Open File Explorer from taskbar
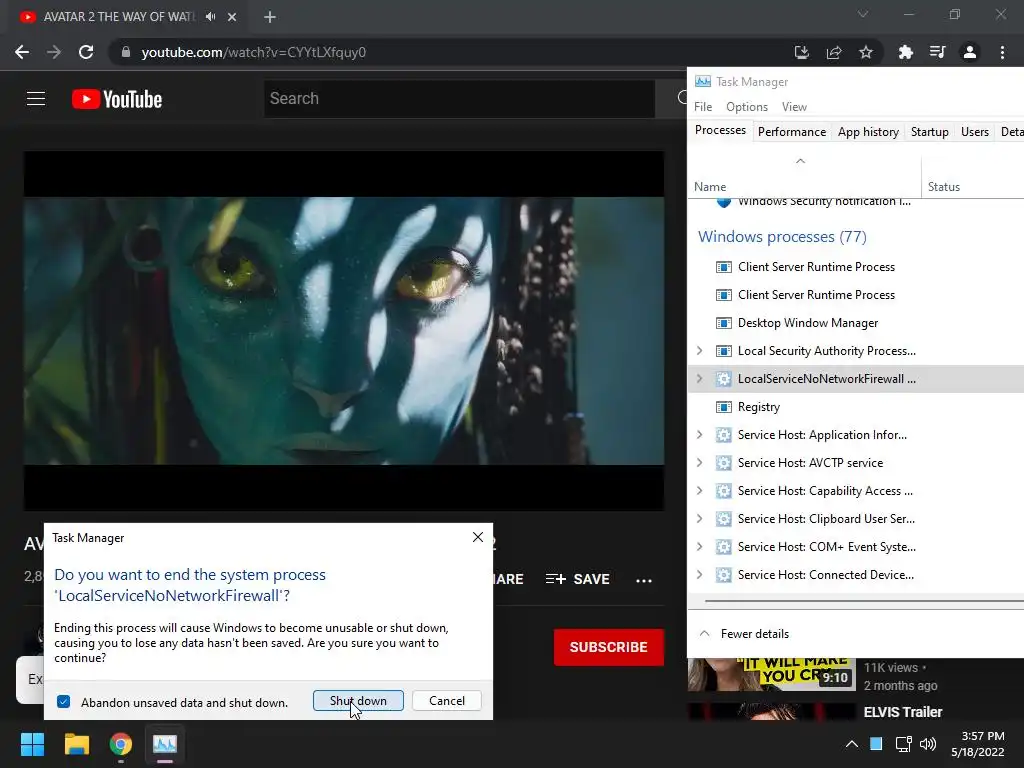Screen dimensions: 1024x768 click(x=76, y=744)
